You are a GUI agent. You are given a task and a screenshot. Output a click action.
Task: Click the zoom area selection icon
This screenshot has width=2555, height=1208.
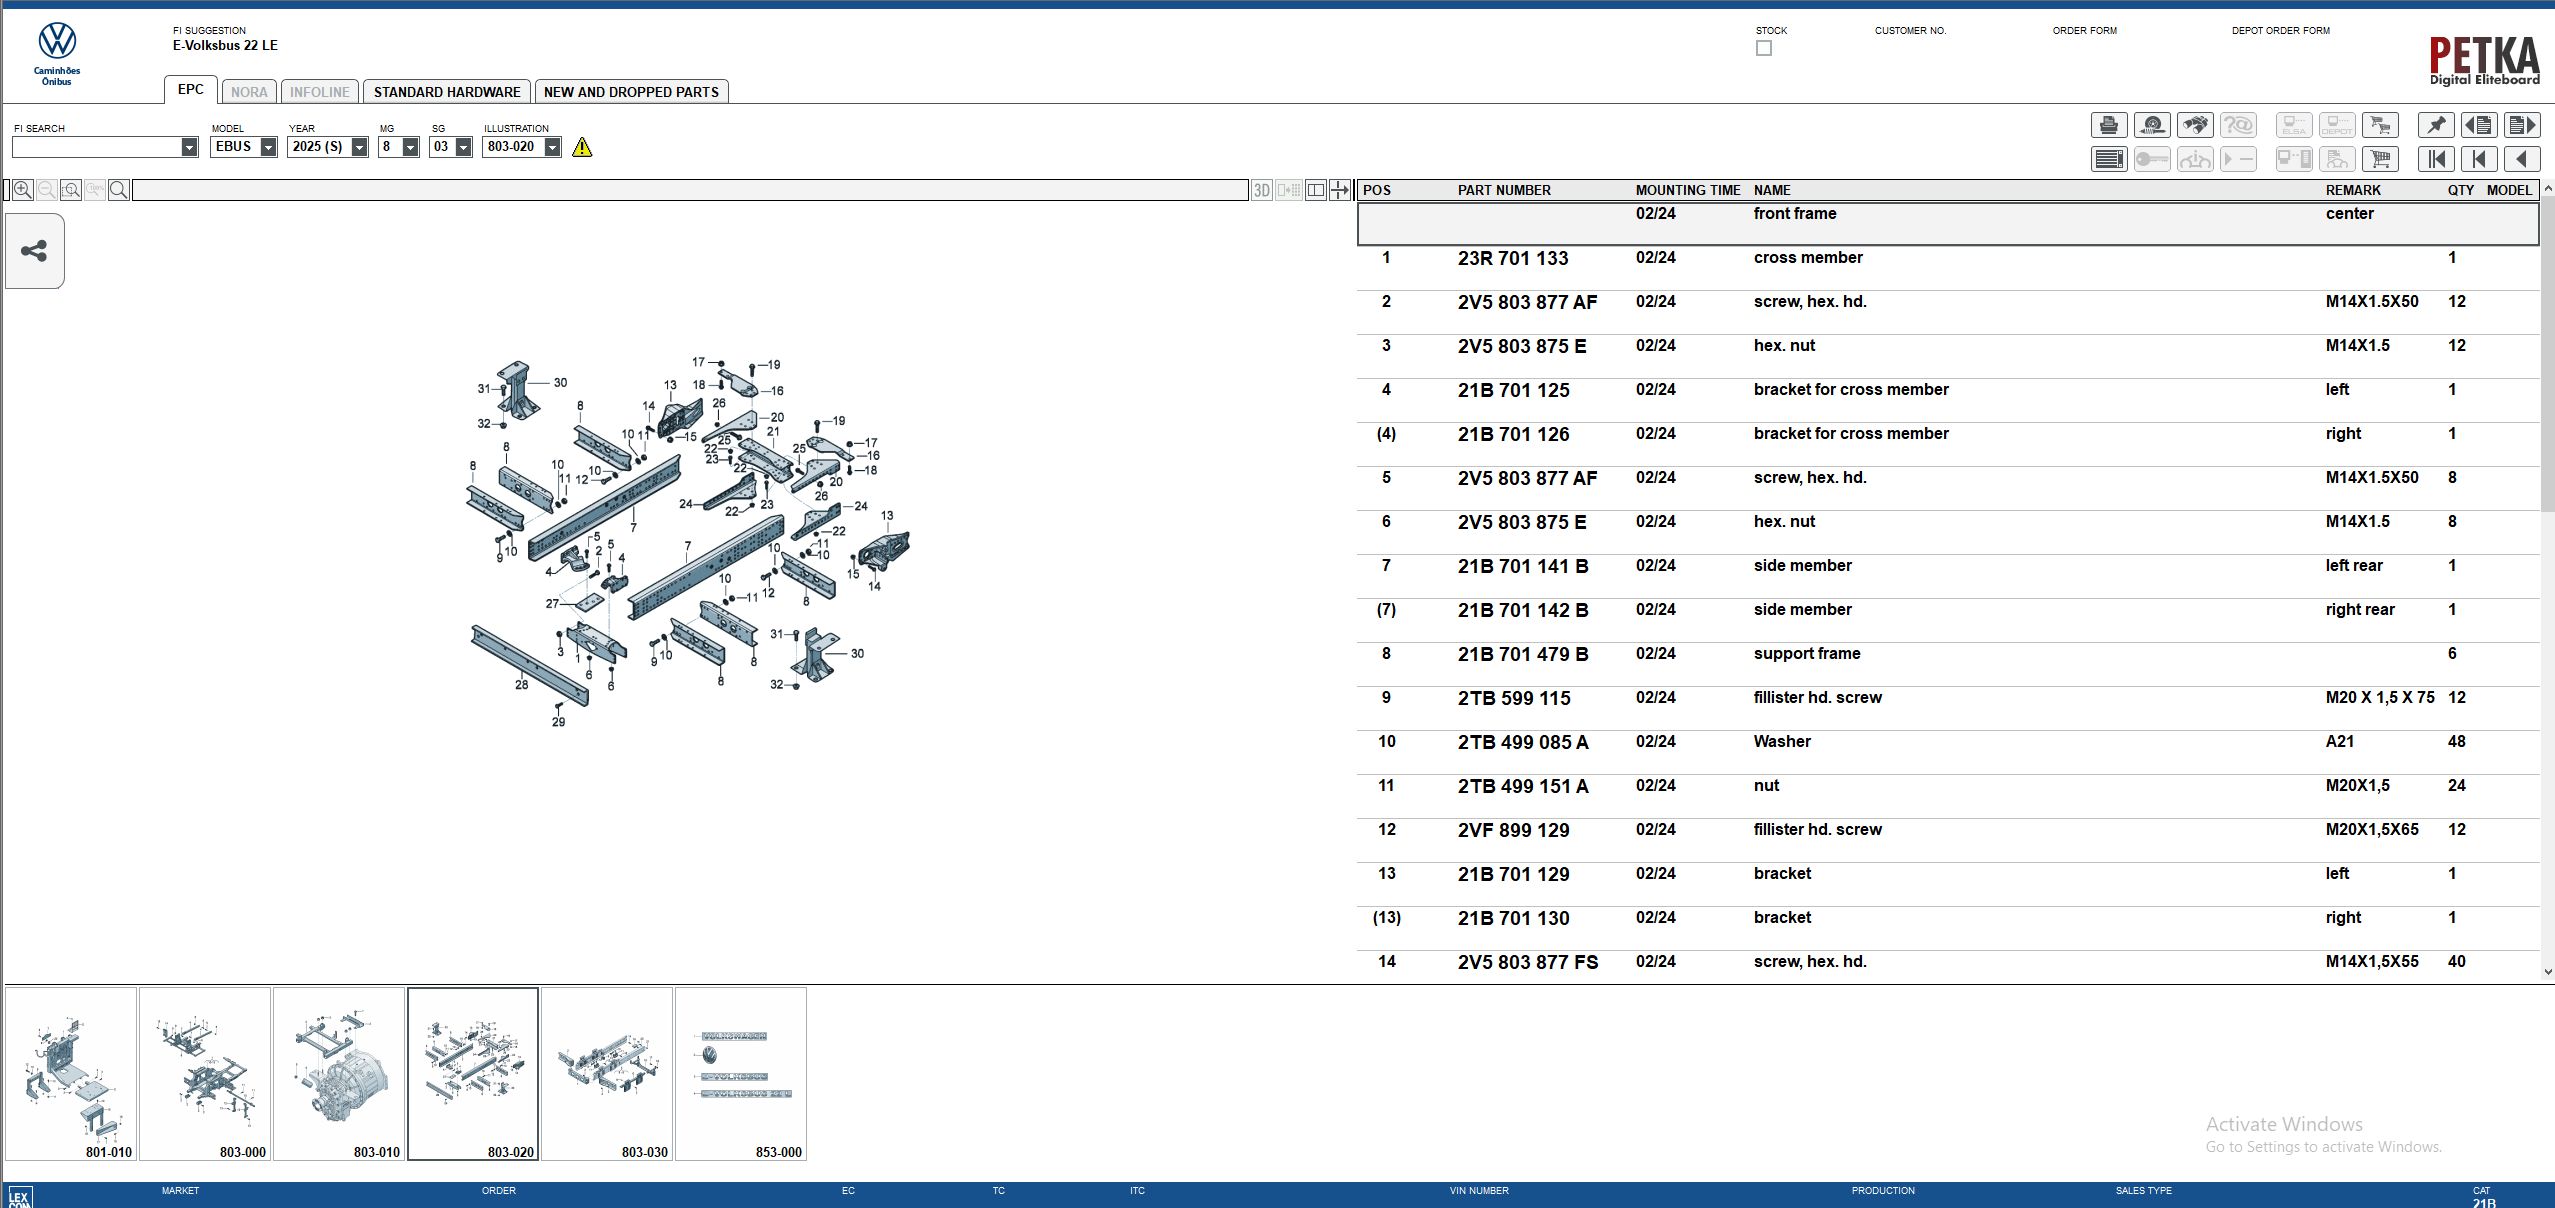(71, 190)
